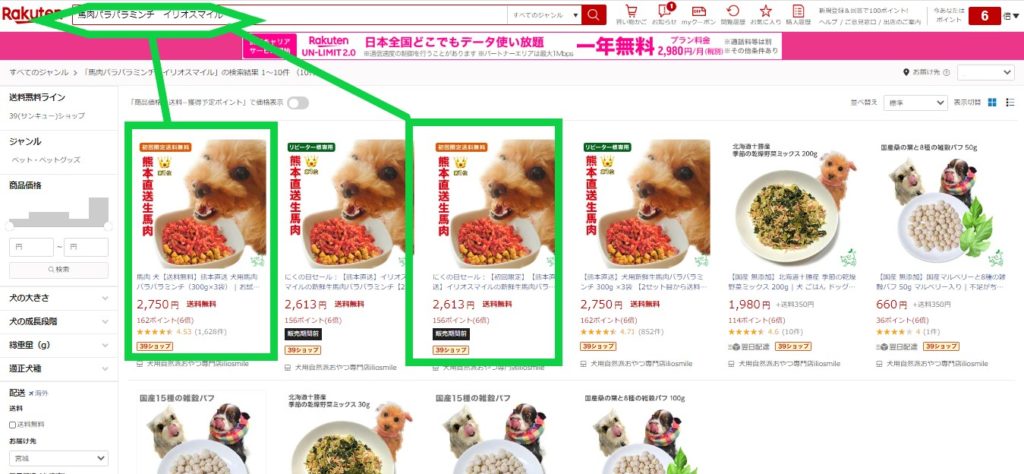Click the minimum price input field

[x=31, y=247]
